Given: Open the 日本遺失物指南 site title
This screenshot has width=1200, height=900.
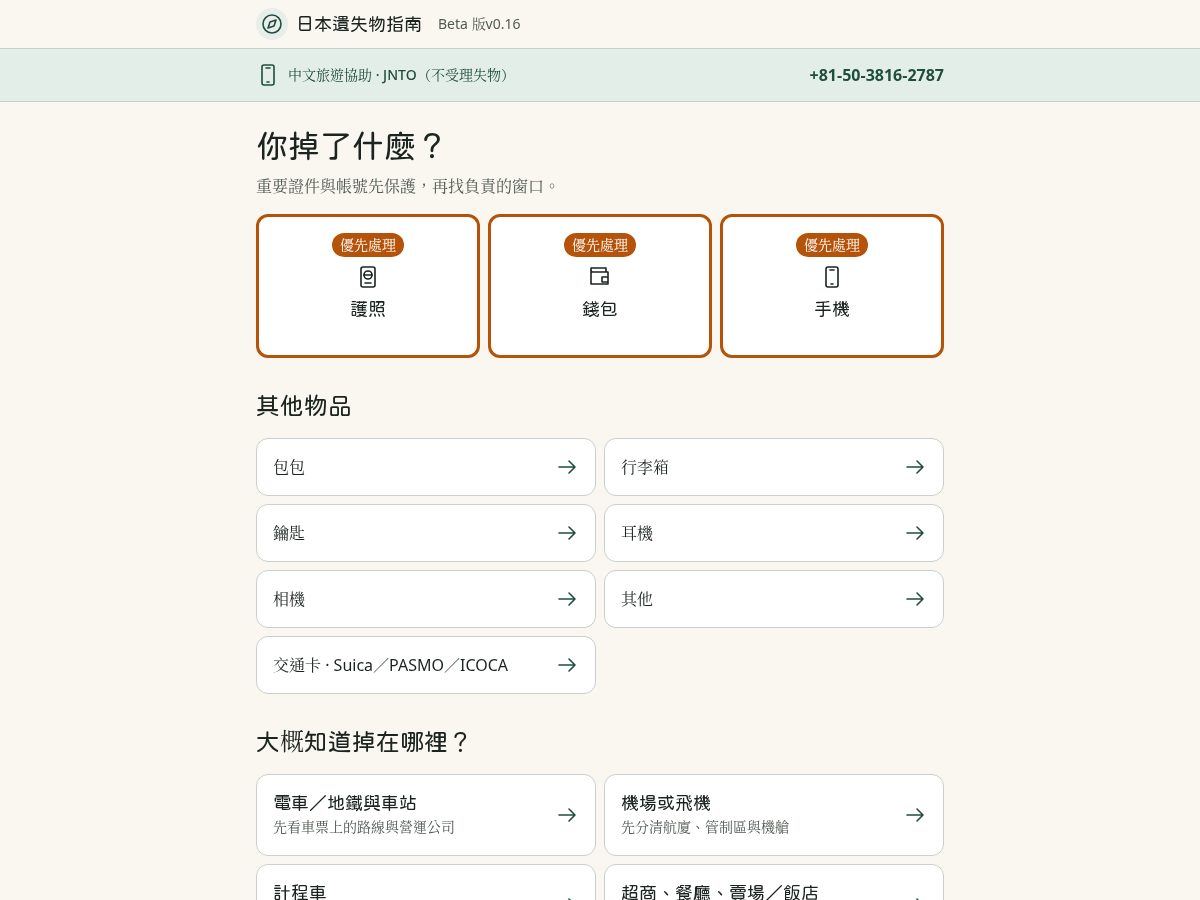Looking at the screenshot, I should [360, 24].
